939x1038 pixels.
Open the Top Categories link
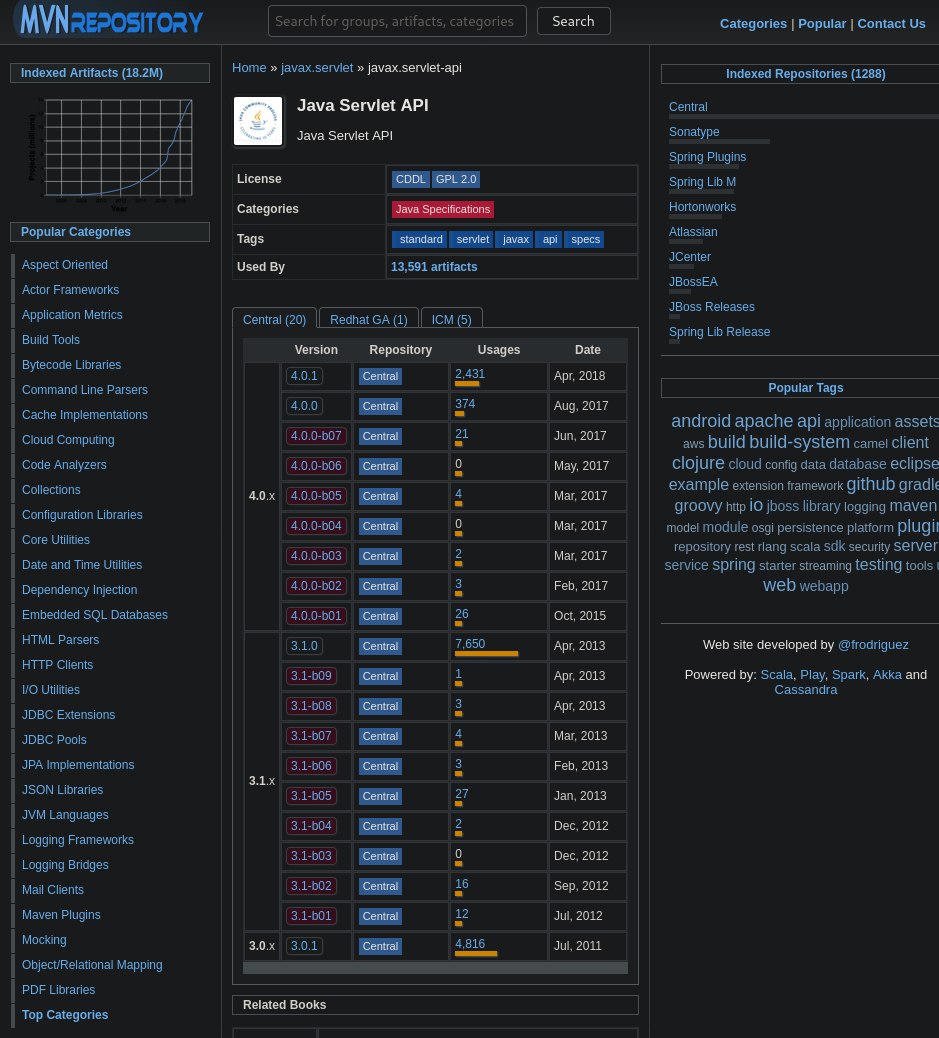pos(65,1015)
